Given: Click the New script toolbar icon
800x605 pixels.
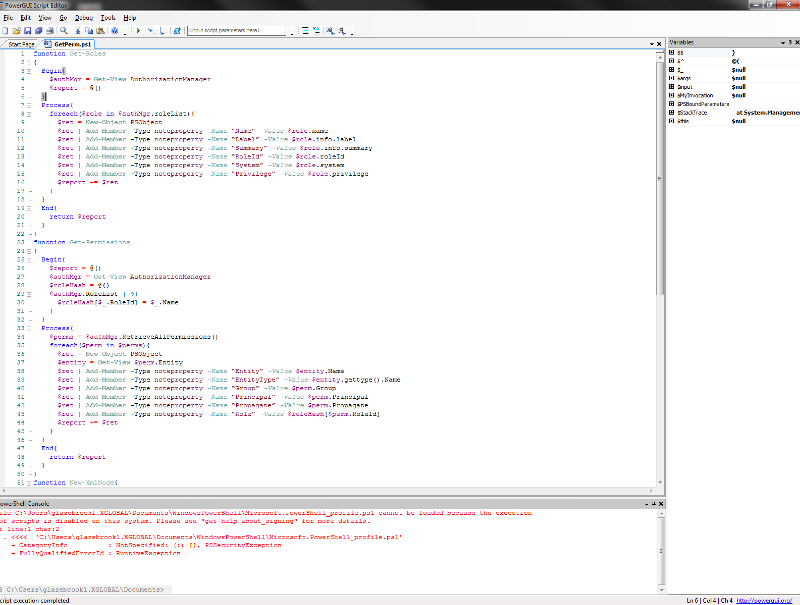Looking at the screenshot, I should click(x=5, y=31).
